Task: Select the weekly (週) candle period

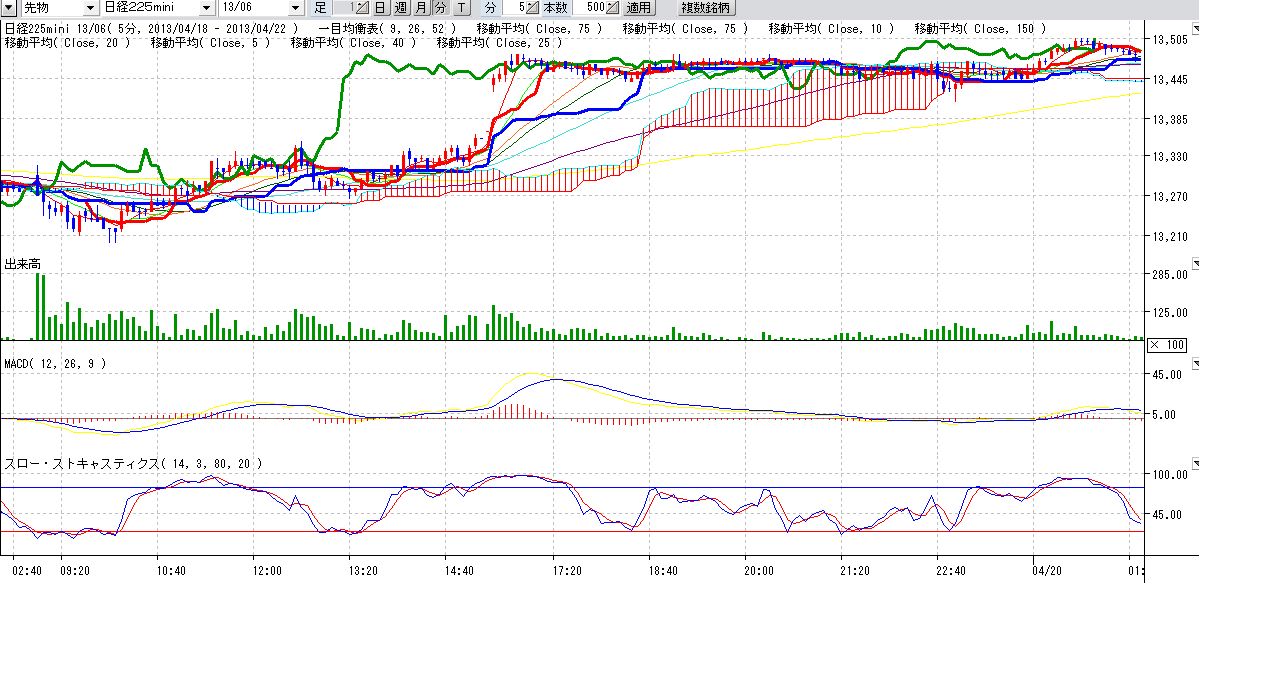Action: pos(400,7)
